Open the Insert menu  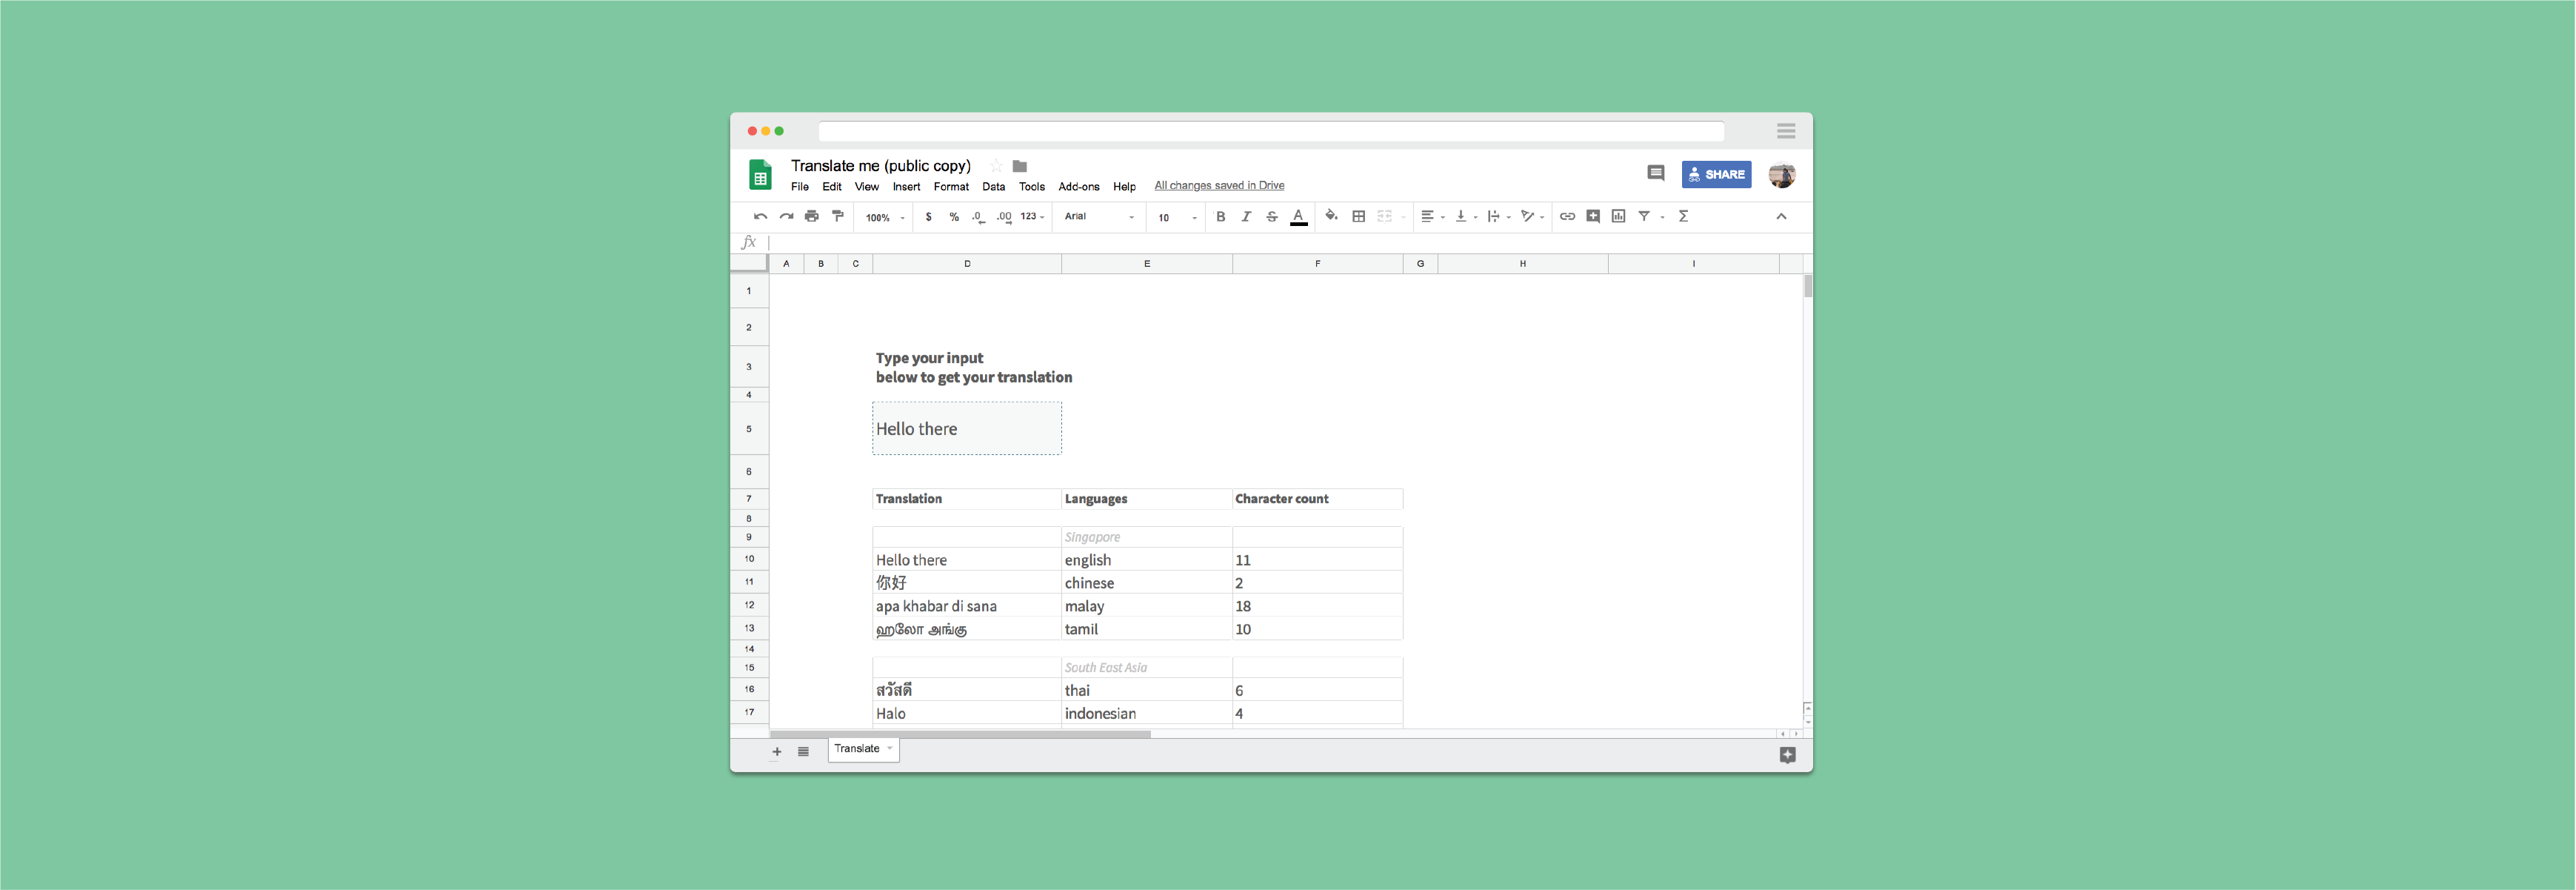click(906, 187)
